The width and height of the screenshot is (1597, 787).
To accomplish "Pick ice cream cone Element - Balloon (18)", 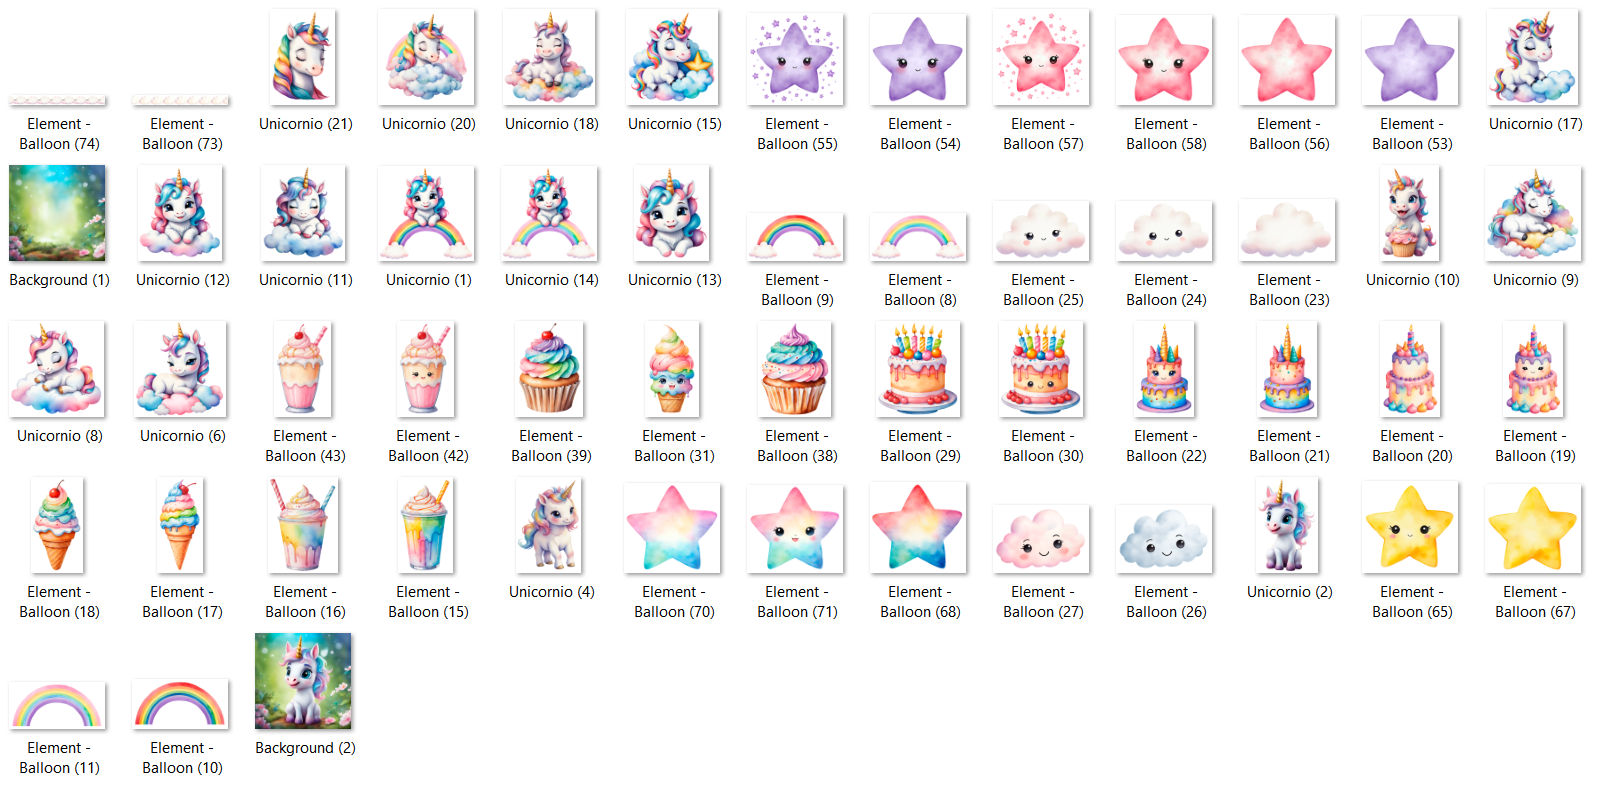I will click(x=57, y=525).
